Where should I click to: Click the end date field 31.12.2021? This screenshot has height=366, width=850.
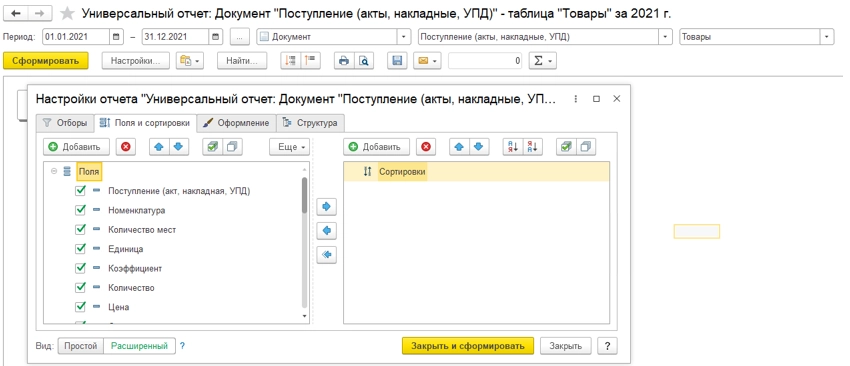click(x=175, y=37)
